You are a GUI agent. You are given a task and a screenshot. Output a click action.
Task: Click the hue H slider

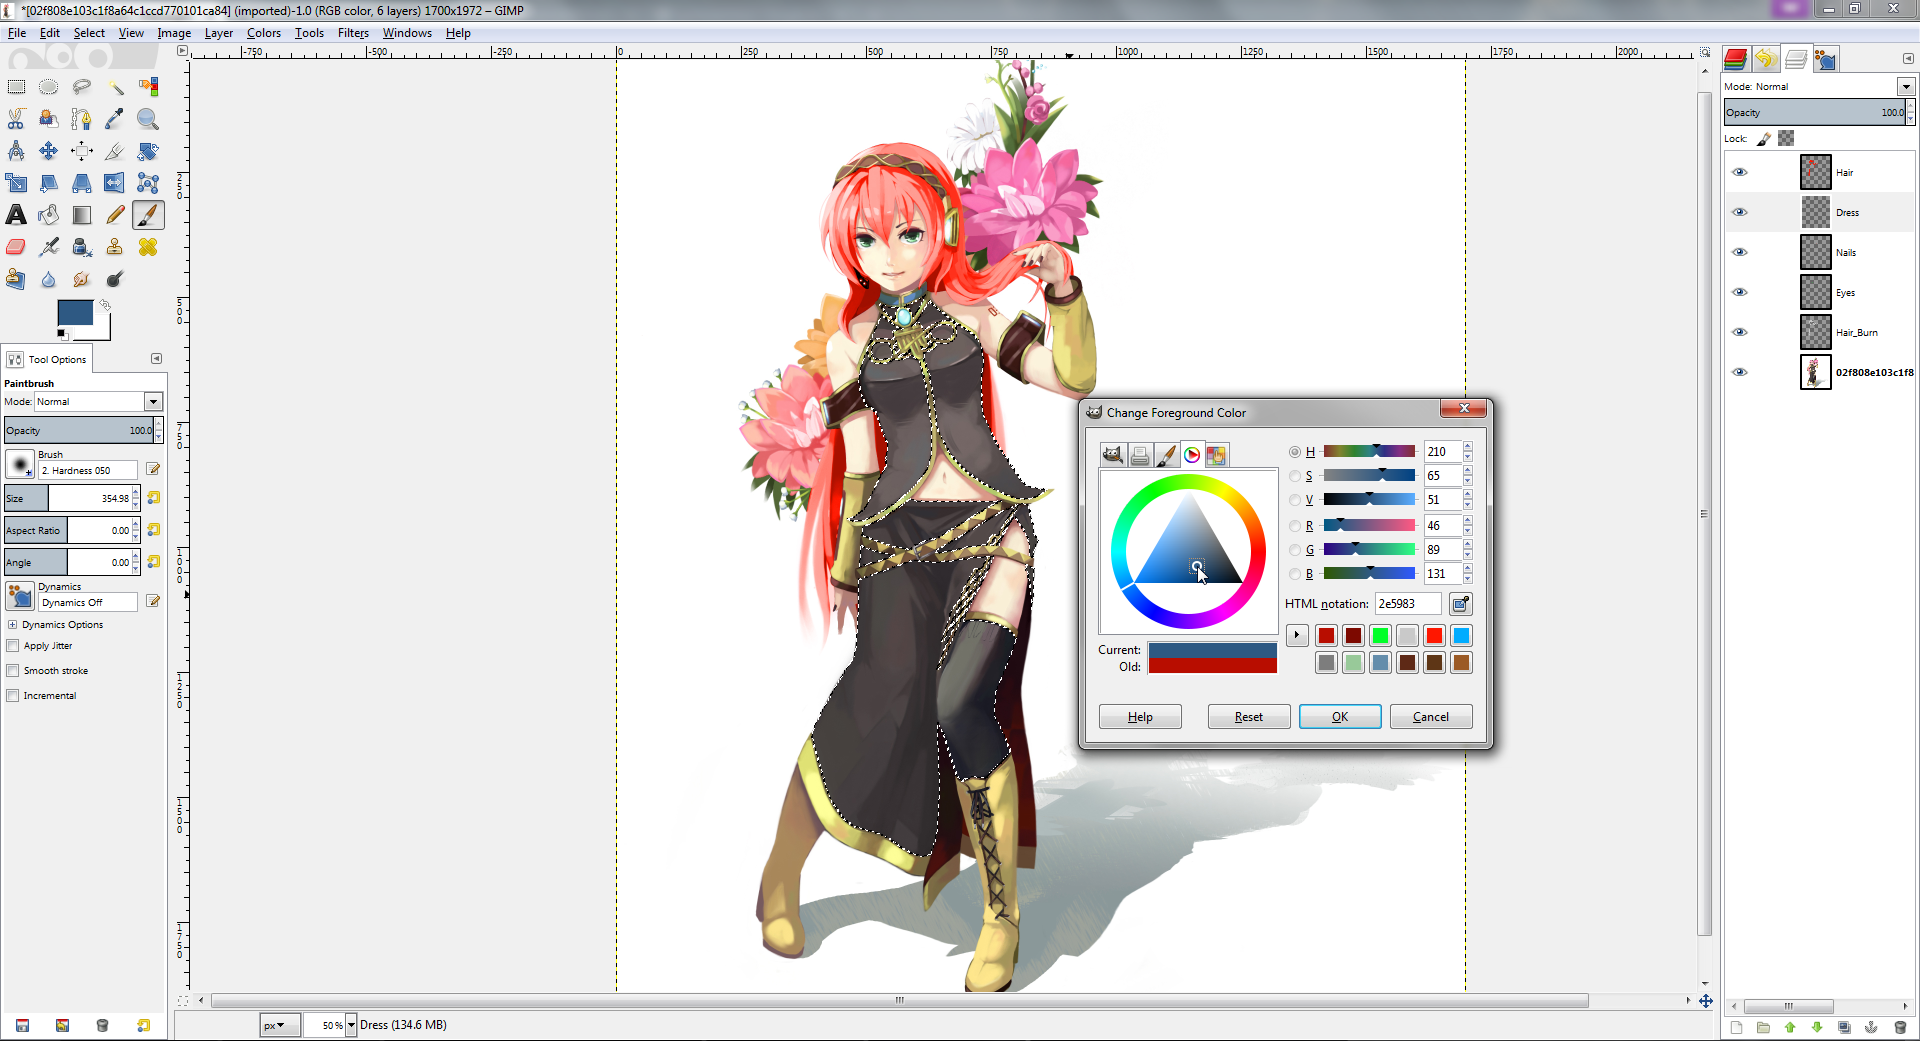tap(1369, 452)
